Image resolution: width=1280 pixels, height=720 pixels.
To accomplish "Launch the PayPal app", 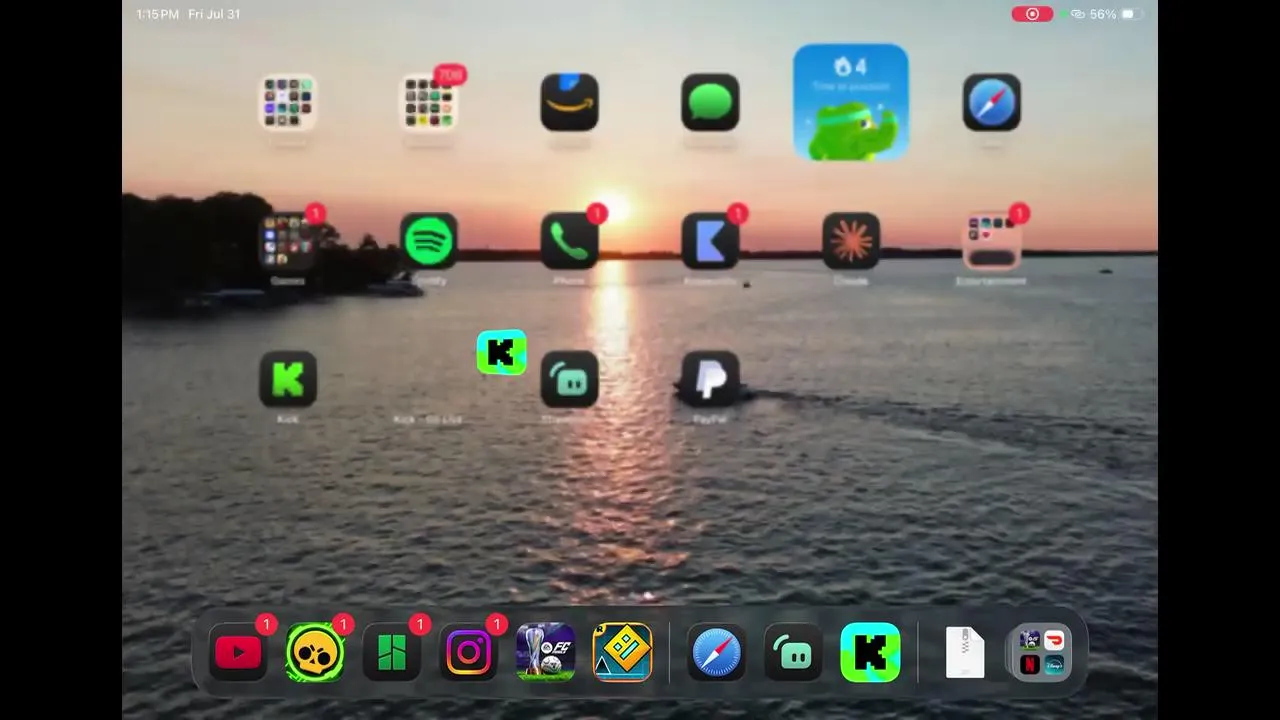I will click(710, 379).
